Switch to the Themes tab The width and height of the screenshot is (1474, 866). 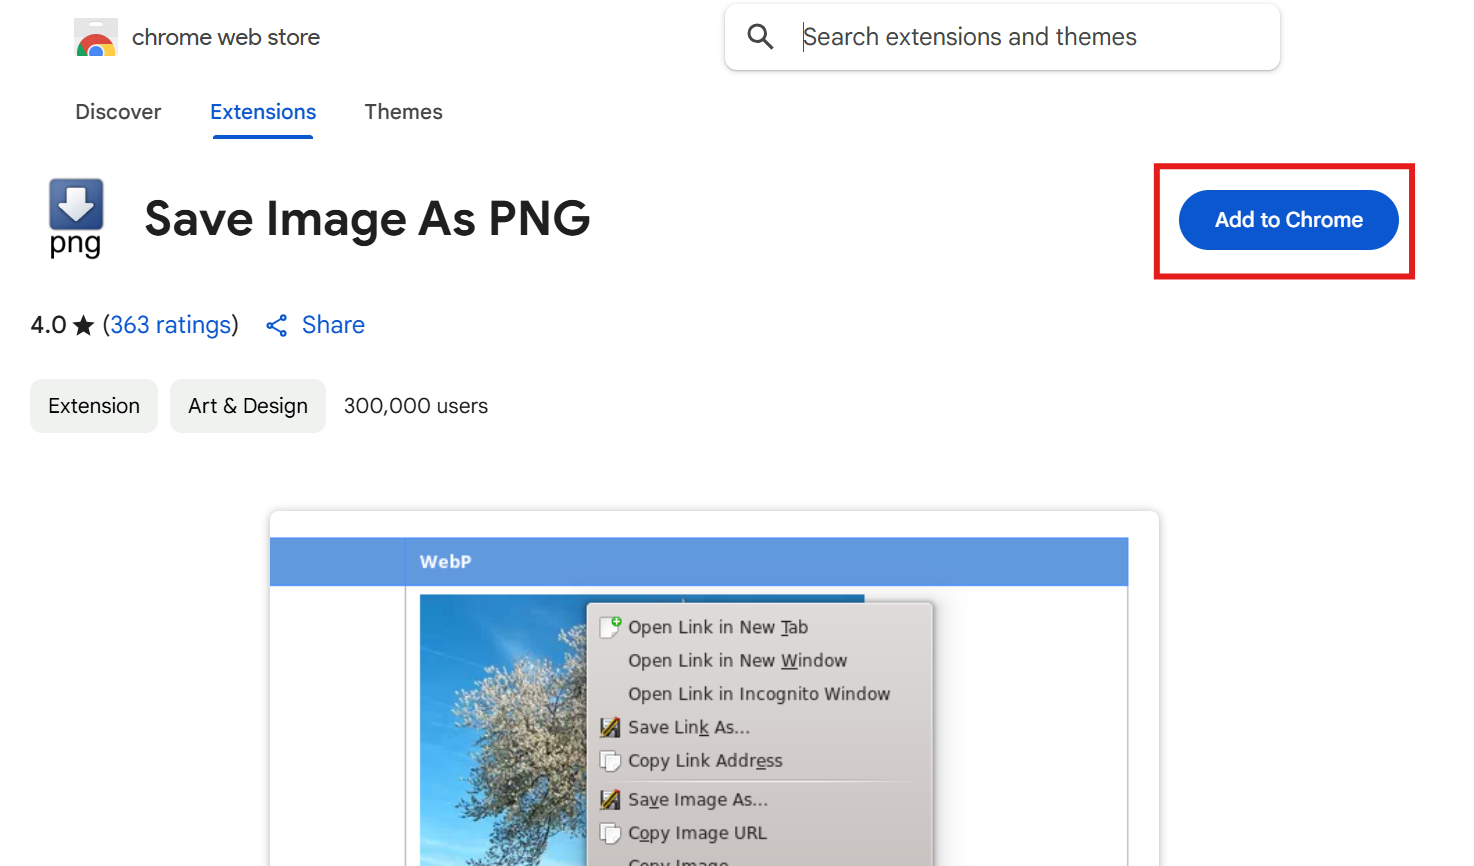403,112
